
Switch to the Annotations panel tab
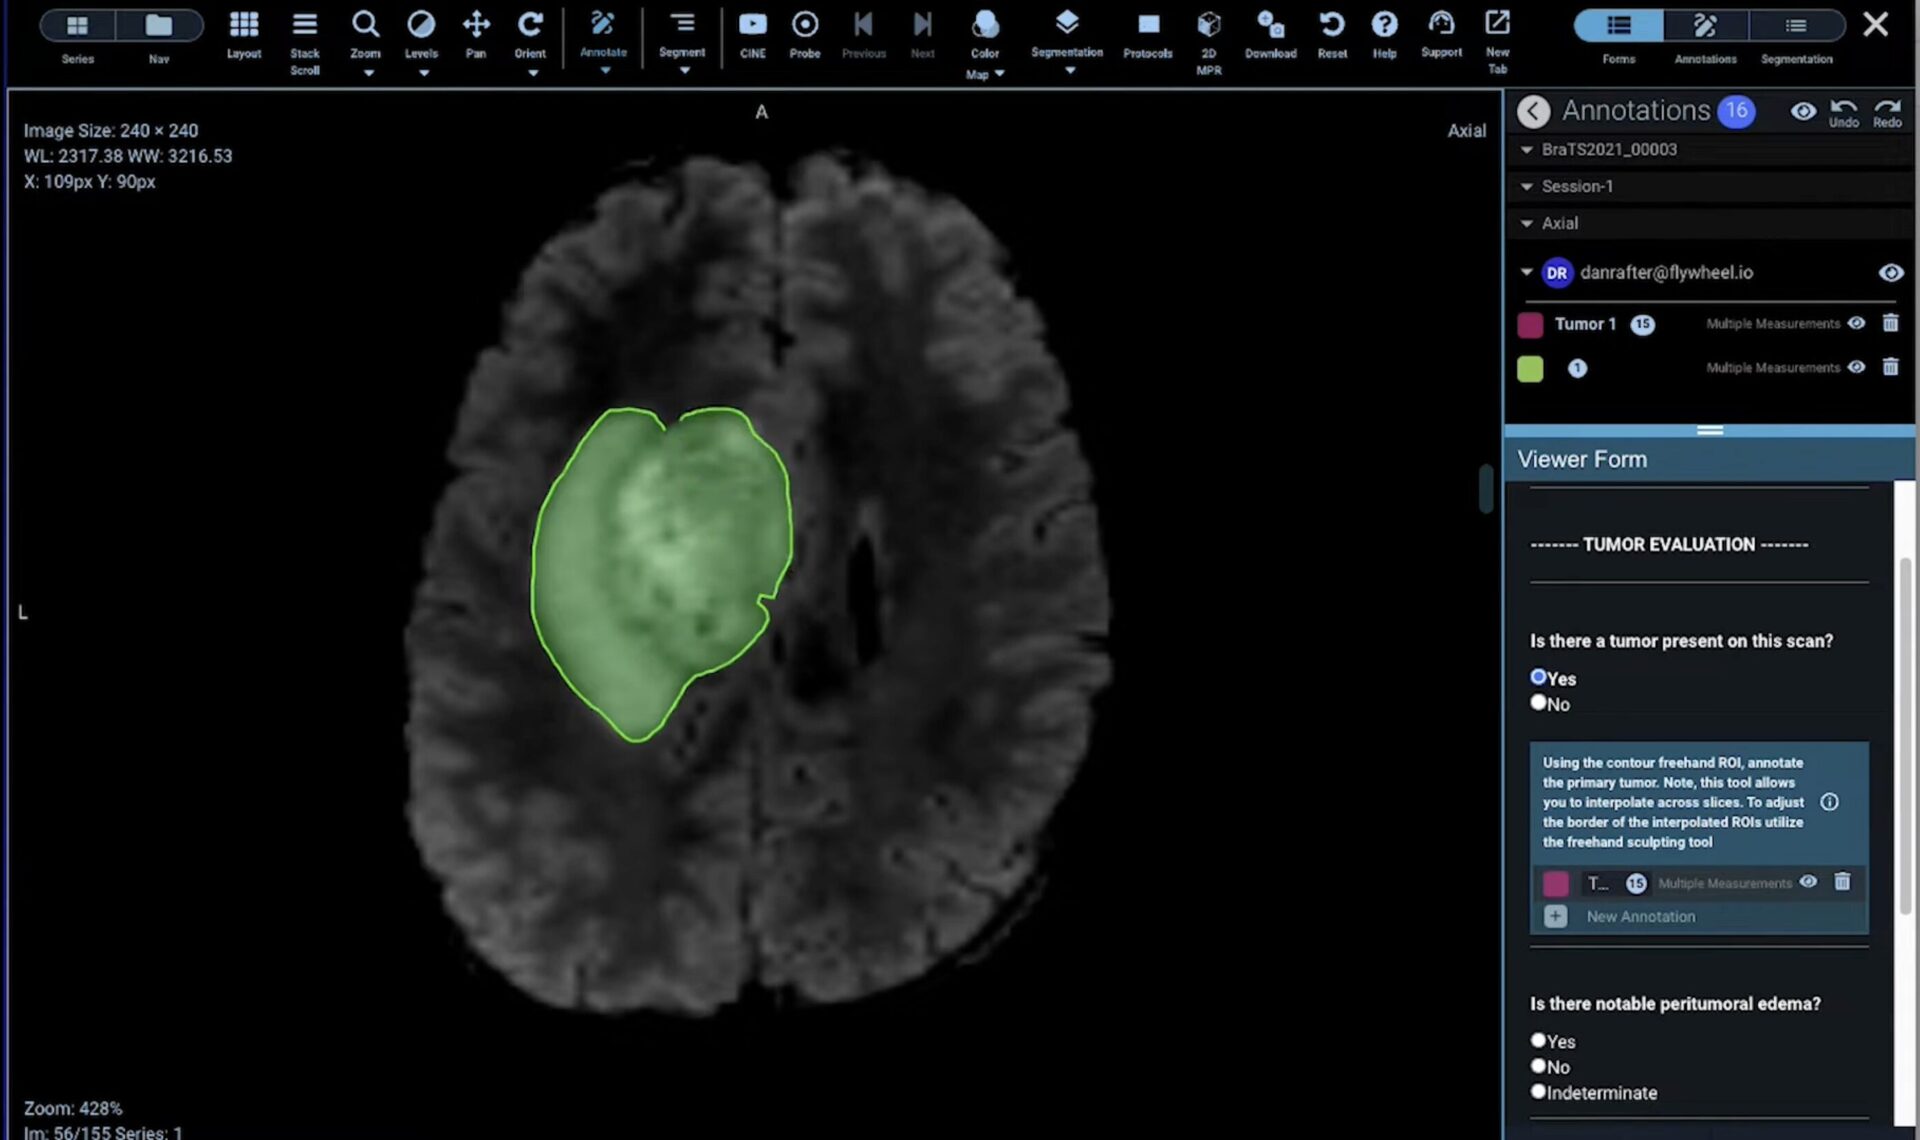tap(1705, 26)
